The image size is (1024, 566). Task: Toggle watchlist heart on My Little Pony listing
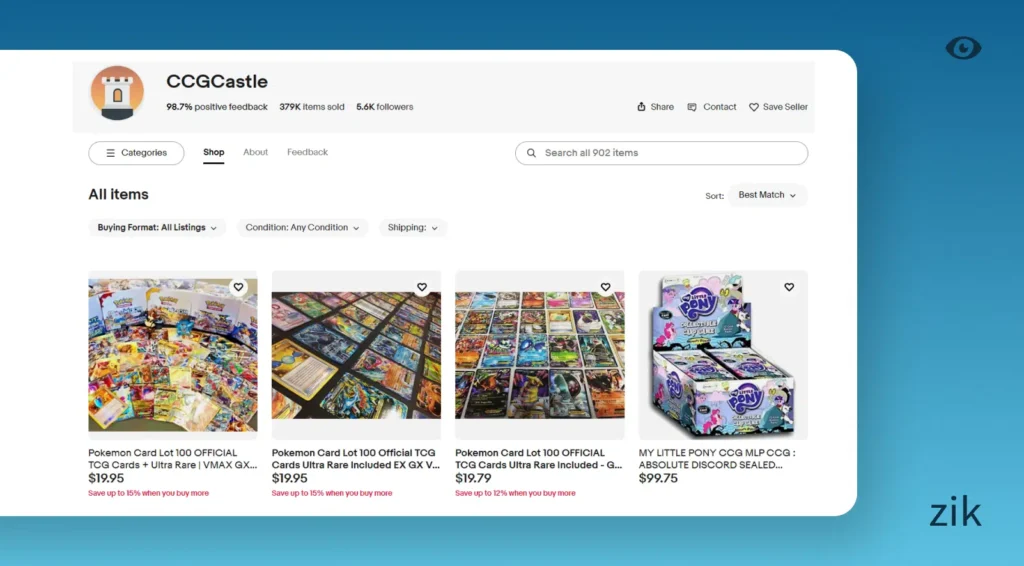pyautogui.click(x=789, y=287)
